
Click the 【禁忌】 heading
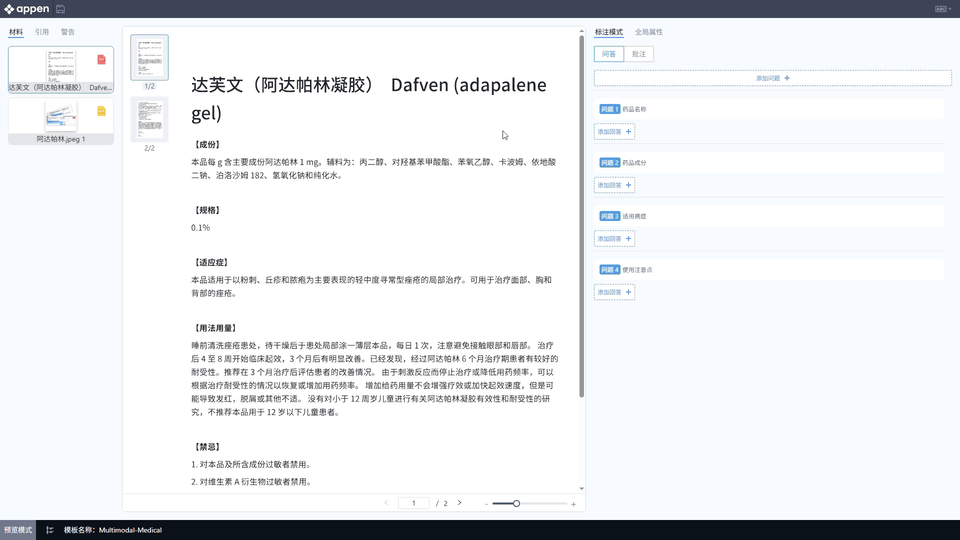[207, 447]
